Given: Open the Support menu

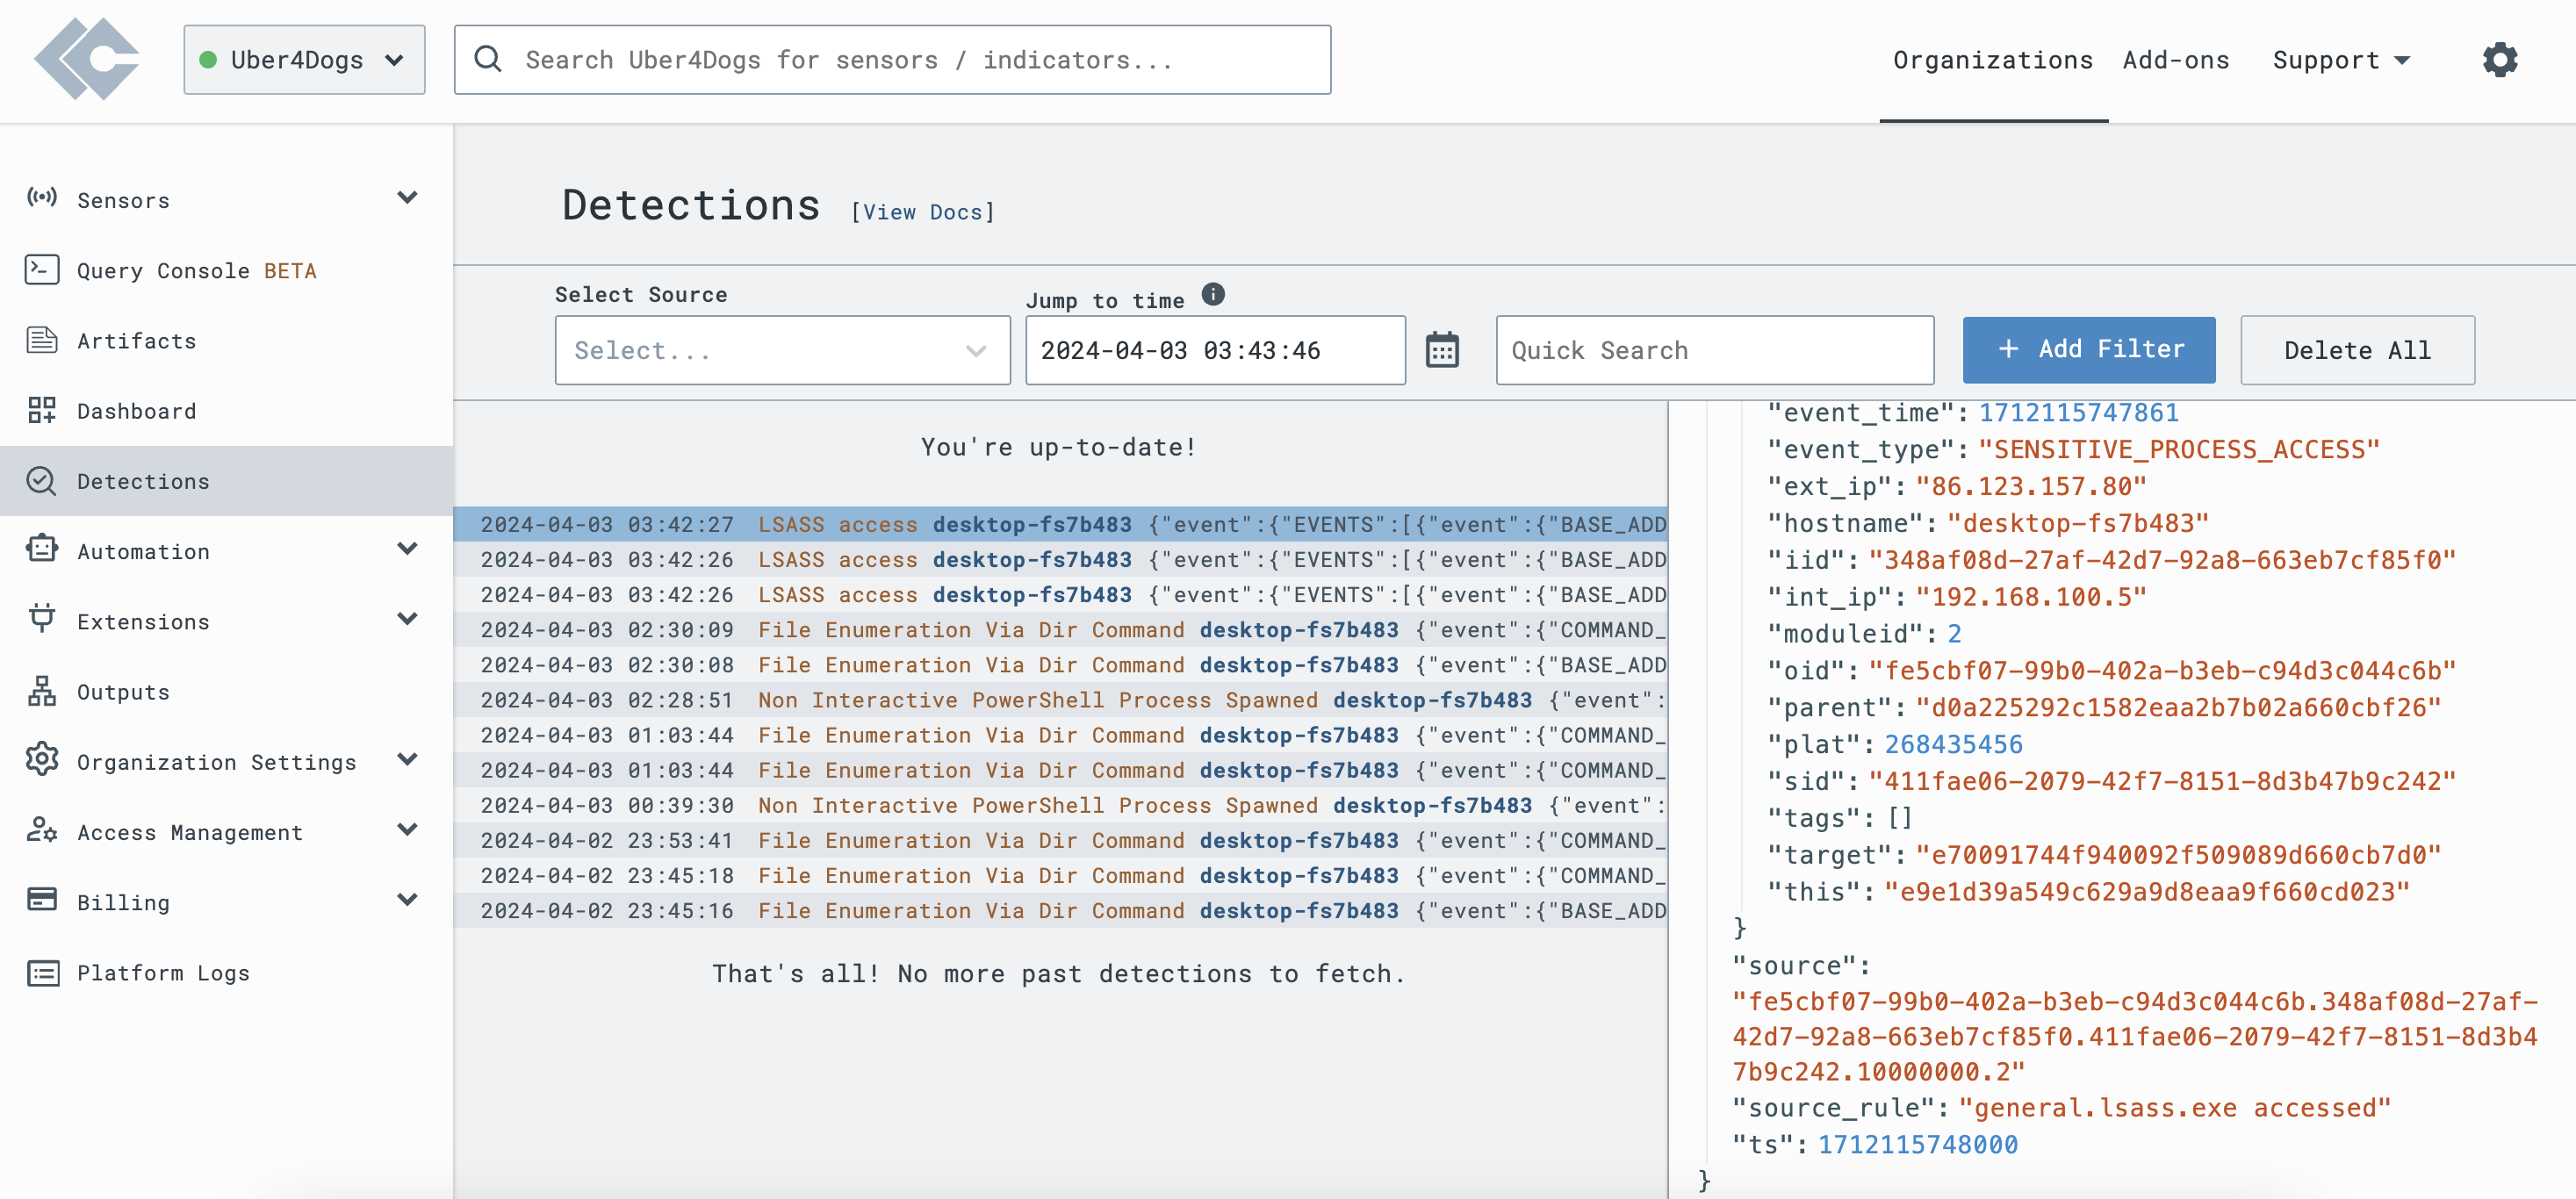Looking at the screenshot, I should [x=2340, y=60].
